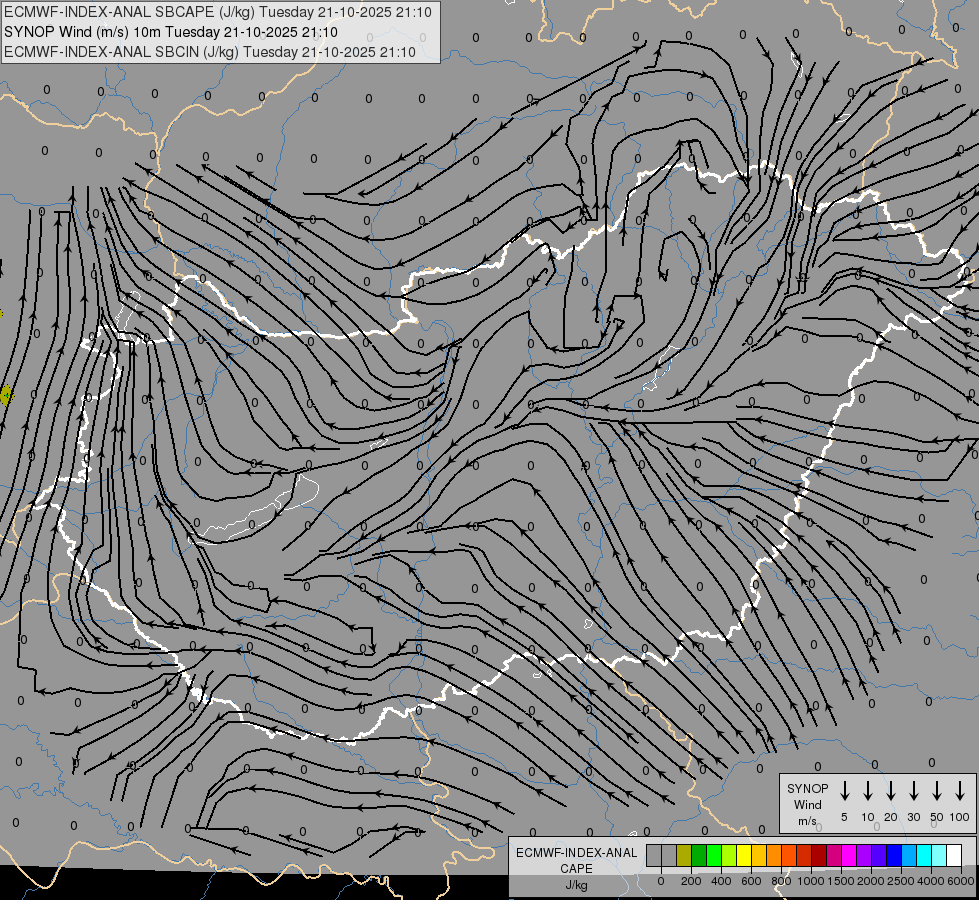Viewport: 979px width, 900px height.
Task: Choose the violet purple CAPE legend swatch
Action: click(864, 856)
